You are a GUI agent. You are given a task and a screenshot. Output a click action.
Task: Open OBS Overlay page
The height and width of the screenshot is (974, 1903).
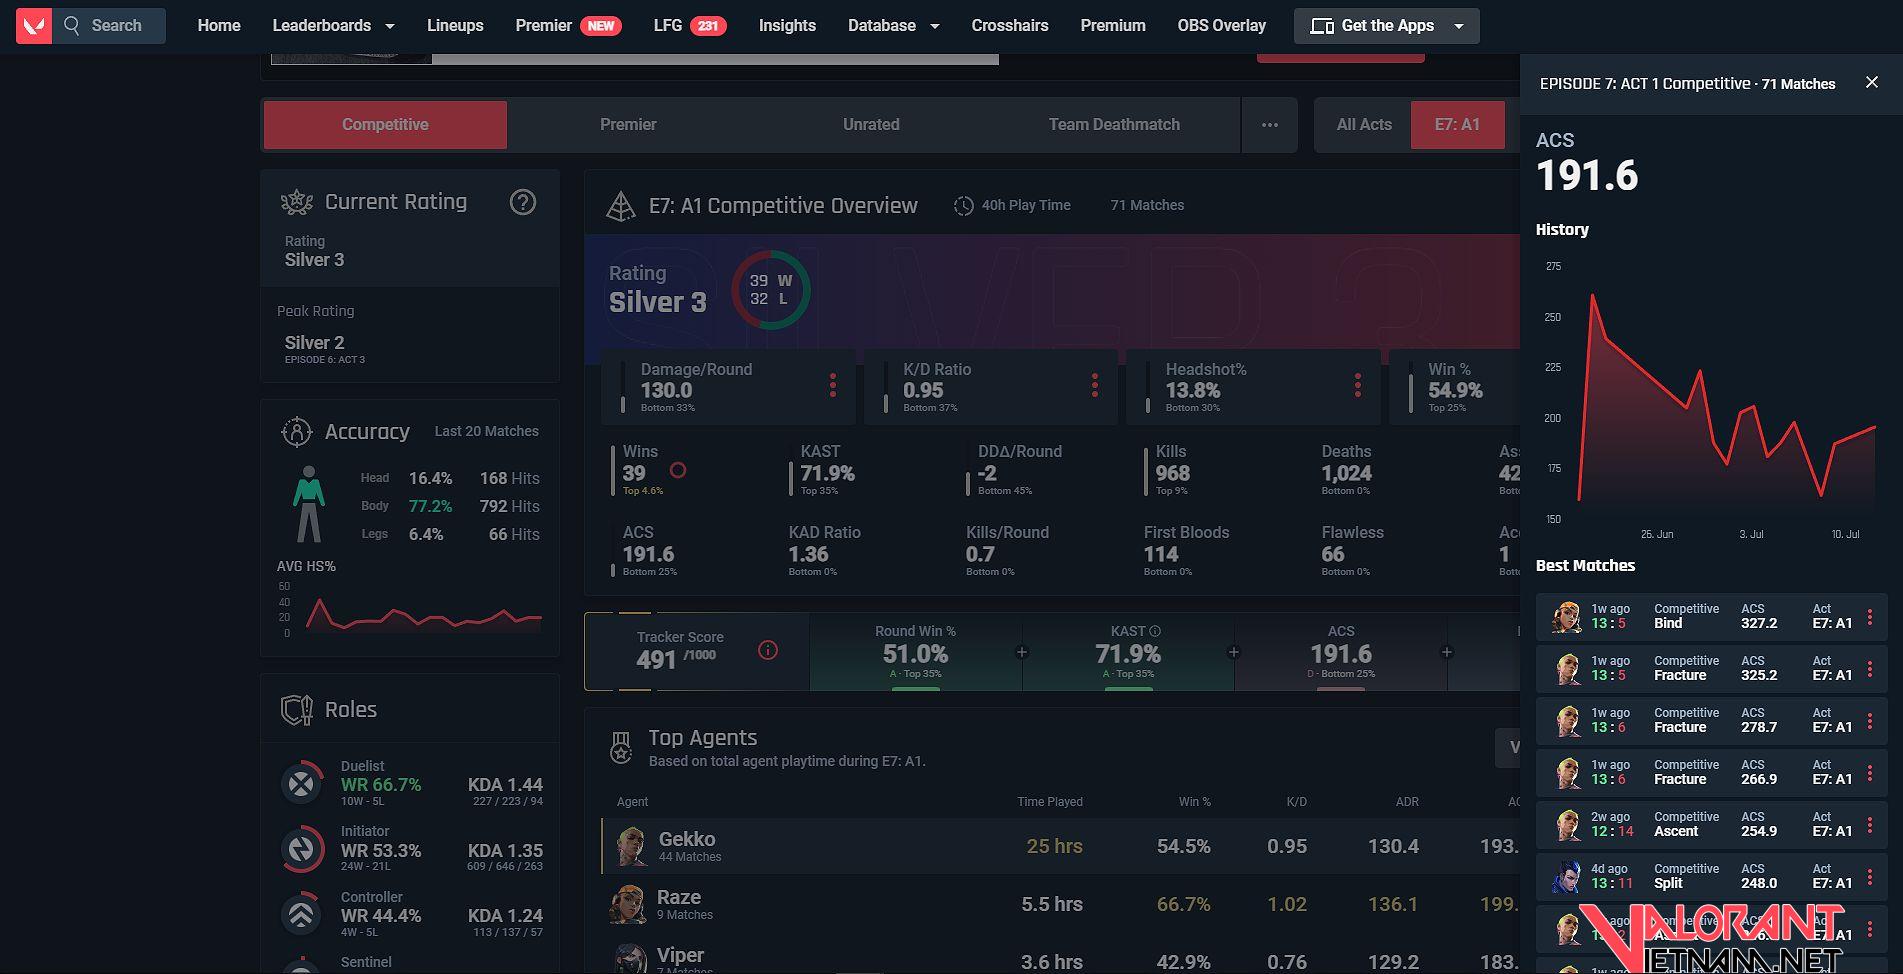(1222, 25)
